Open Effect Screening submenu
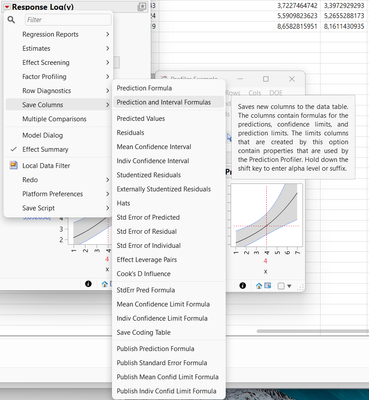Viewport: 369px width, 400px height. click(x=58, y=63)
